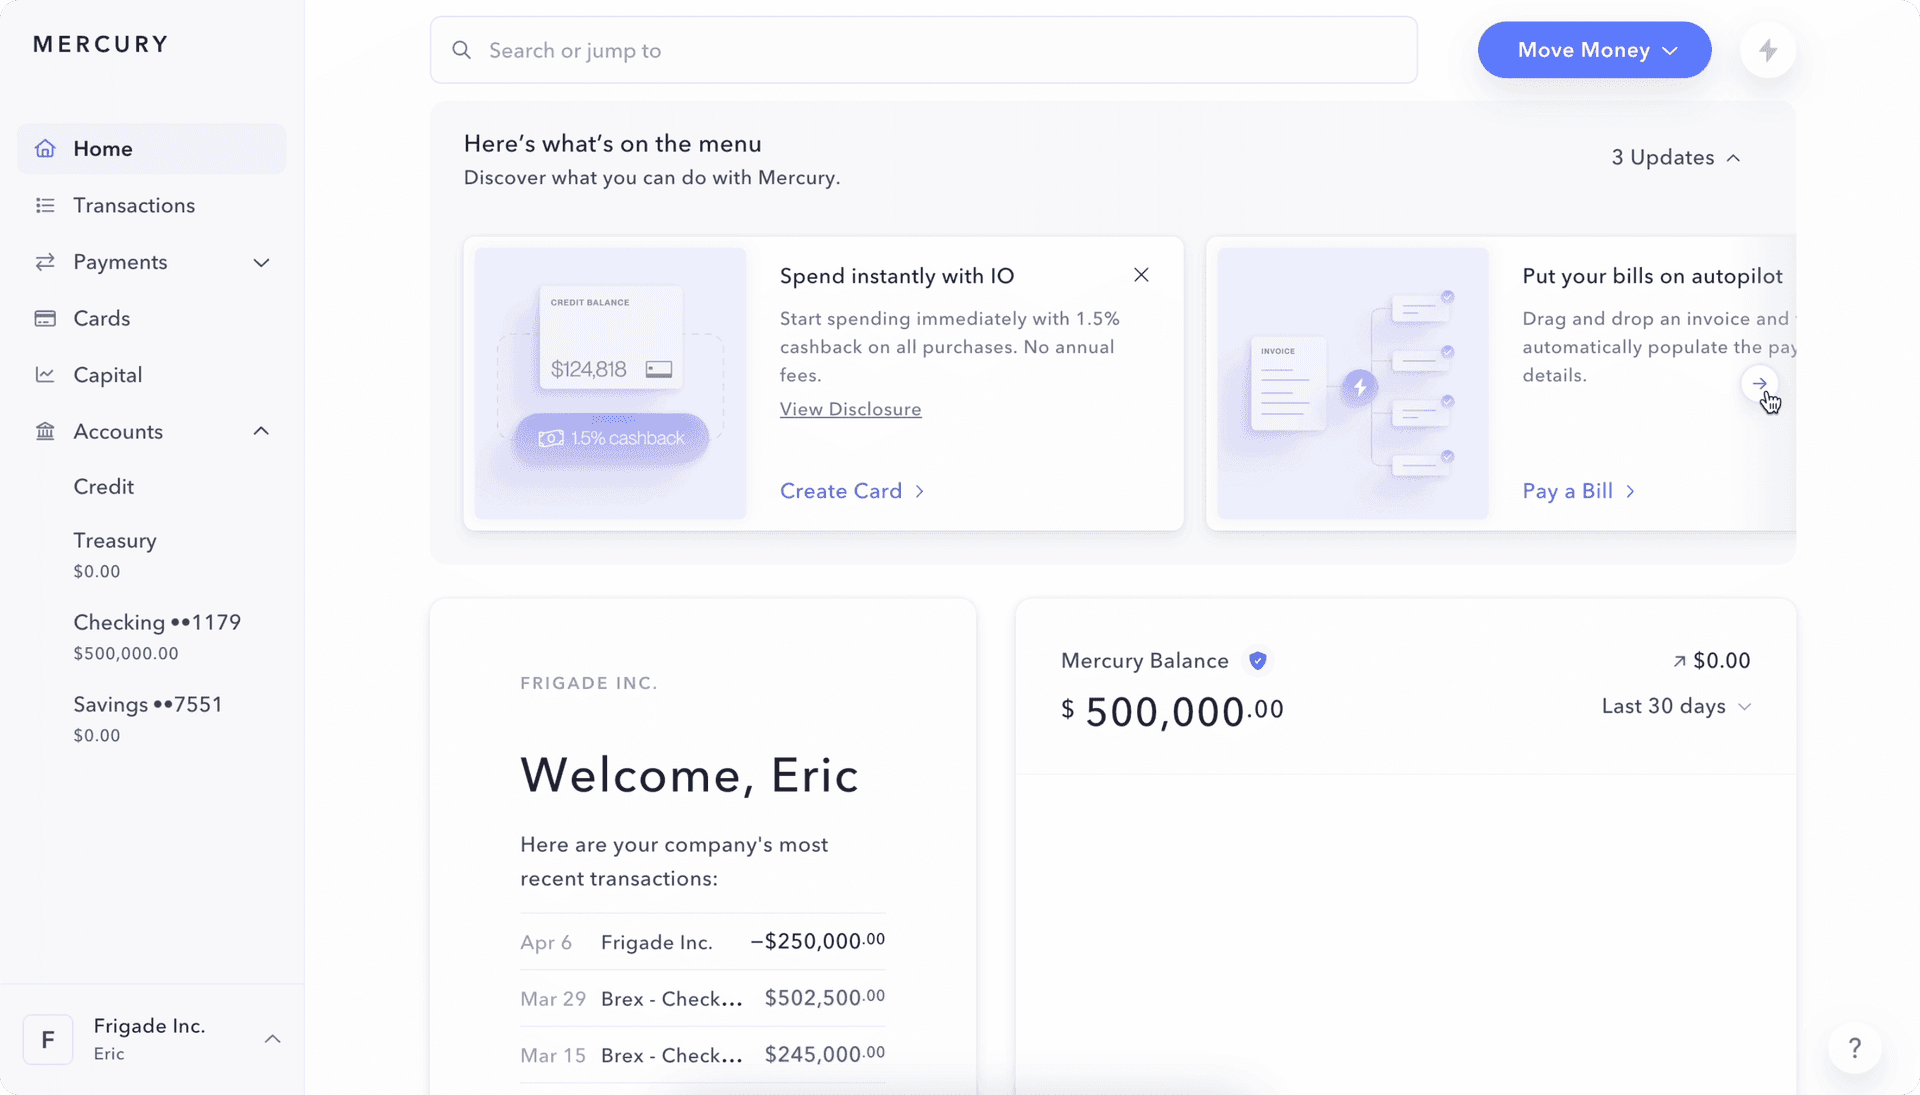
Task: Expand the Payments menu chevron
Action: point(262,261)
